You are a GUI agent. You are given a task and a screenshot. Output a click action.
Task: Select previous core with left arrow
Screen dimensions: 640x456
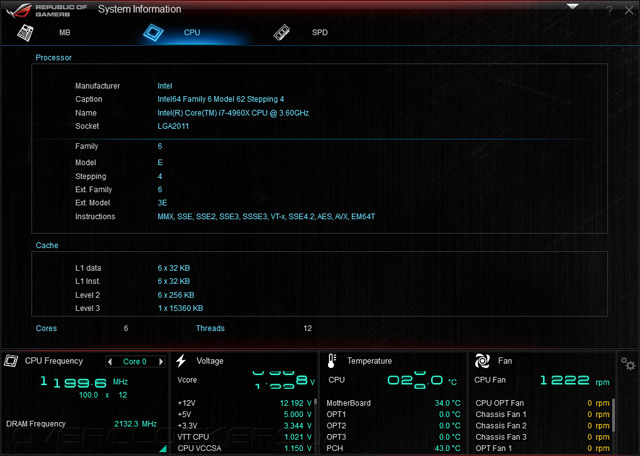point(109,362)
